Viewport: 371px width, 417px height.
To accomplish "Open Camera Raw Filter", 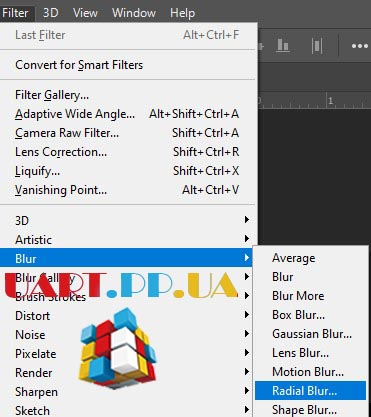I will point(128,133).
